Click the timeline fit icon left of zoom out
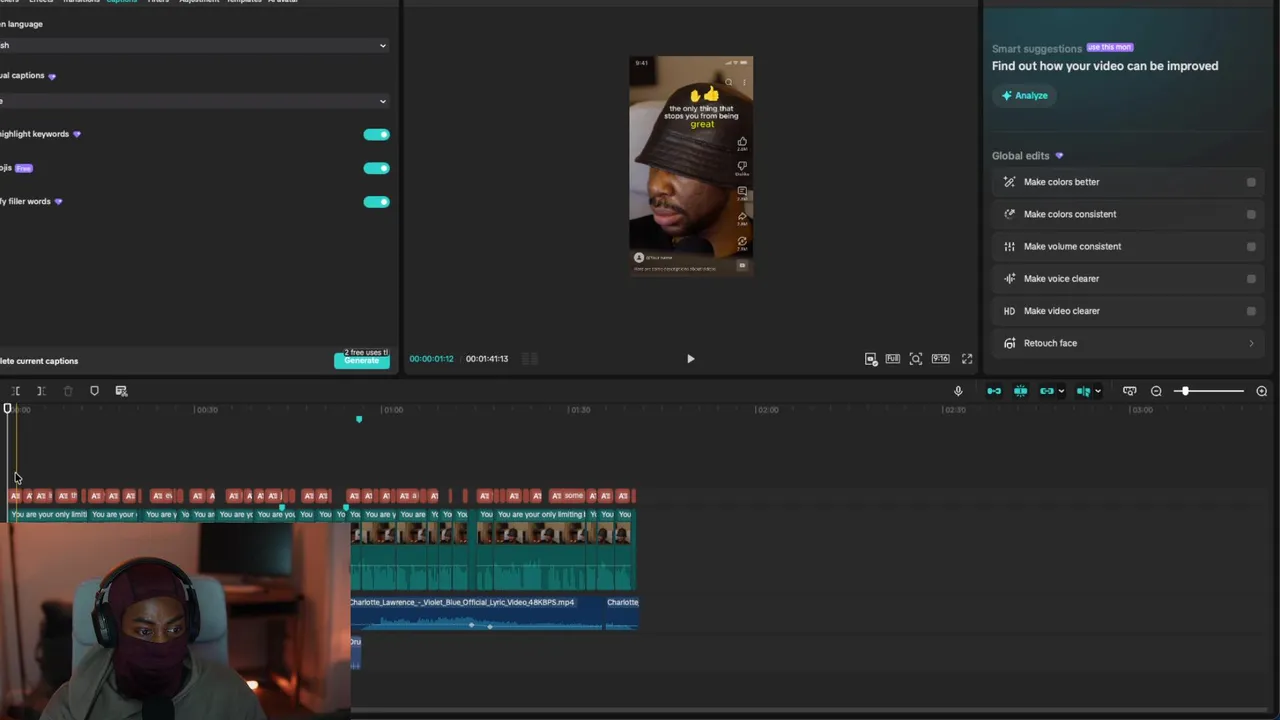1280x720 pixels. [1129, 391]
